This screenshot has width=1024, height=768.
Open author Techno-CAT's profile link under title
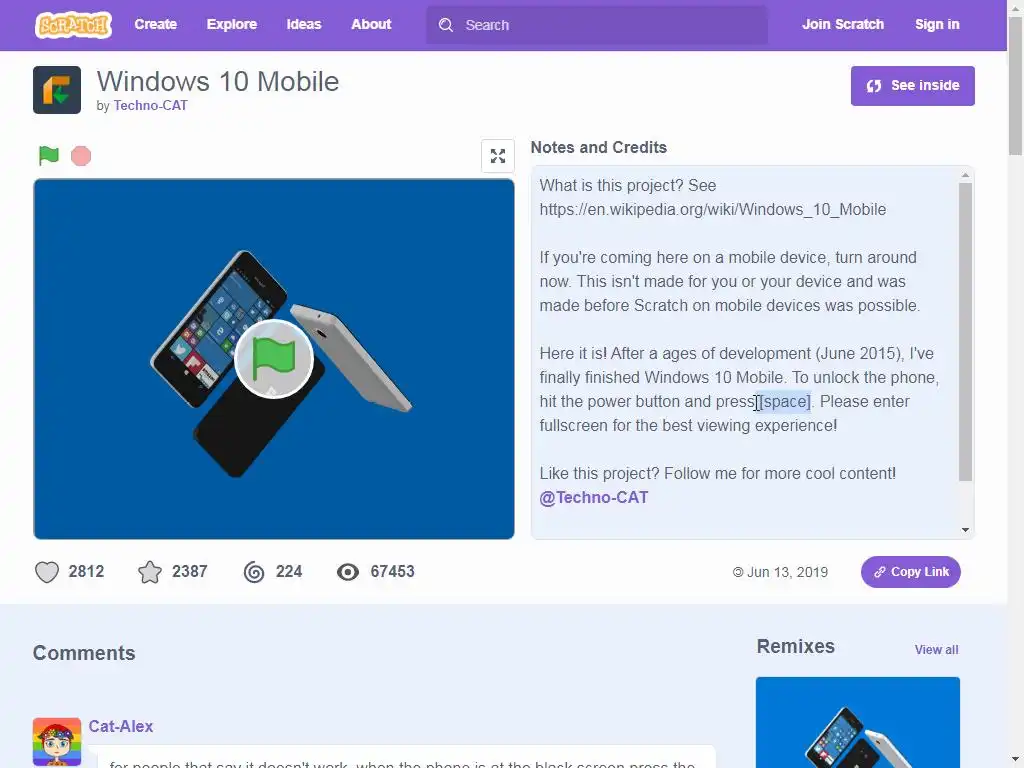(150, 105)
